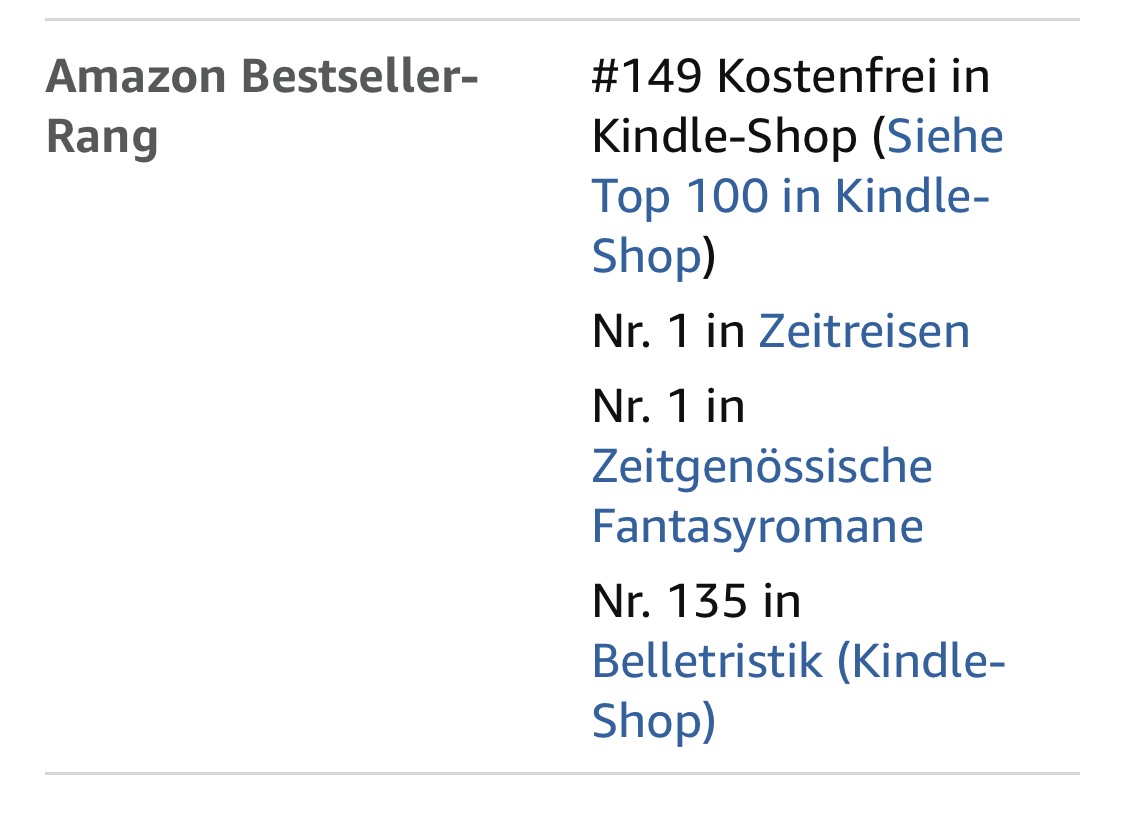
Task: Click the #149 rank number
Action: [x=648, y=76]
